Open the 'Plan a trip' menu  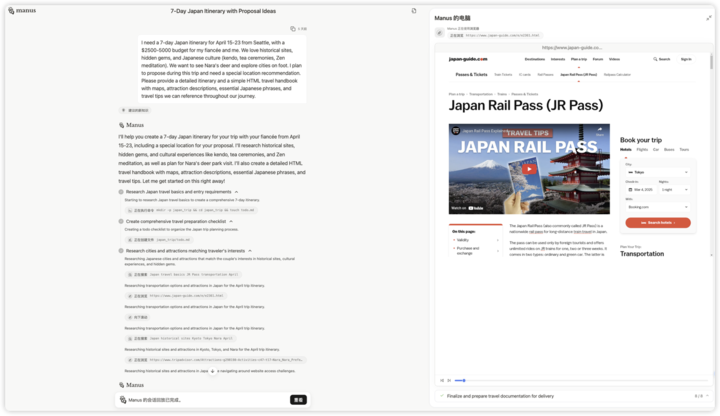coord(579,59)
